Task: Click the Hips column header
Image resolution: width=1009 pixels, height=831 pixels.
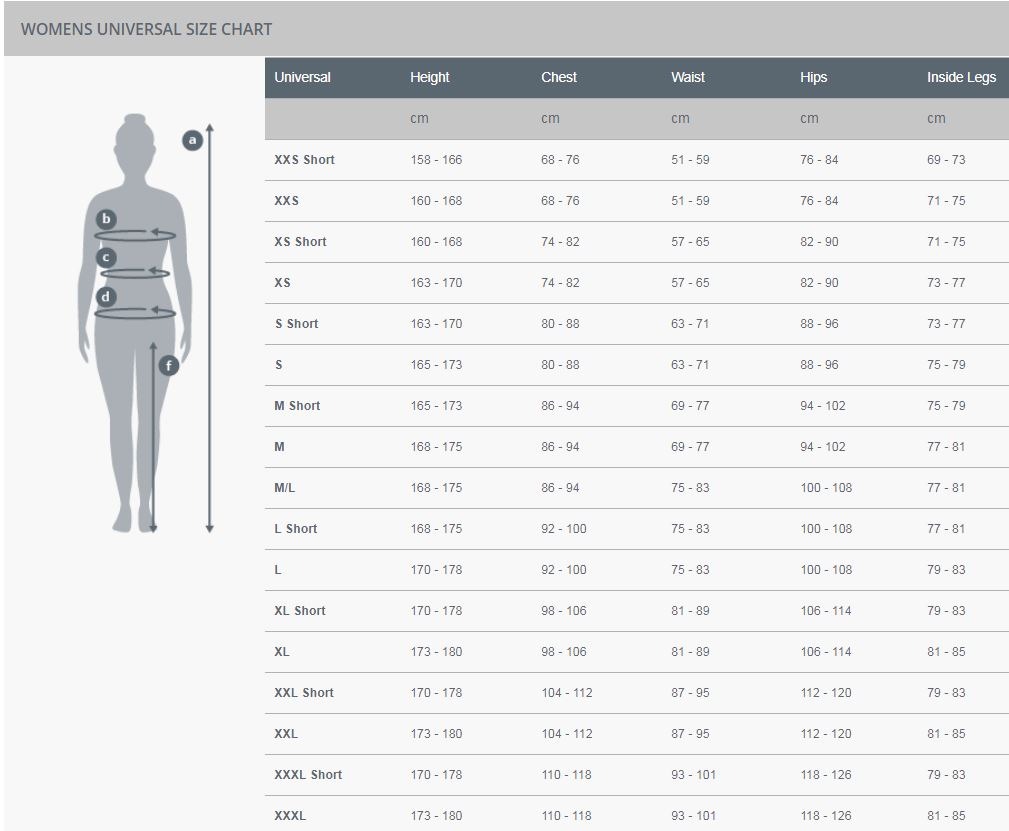Action: (813, 77)
